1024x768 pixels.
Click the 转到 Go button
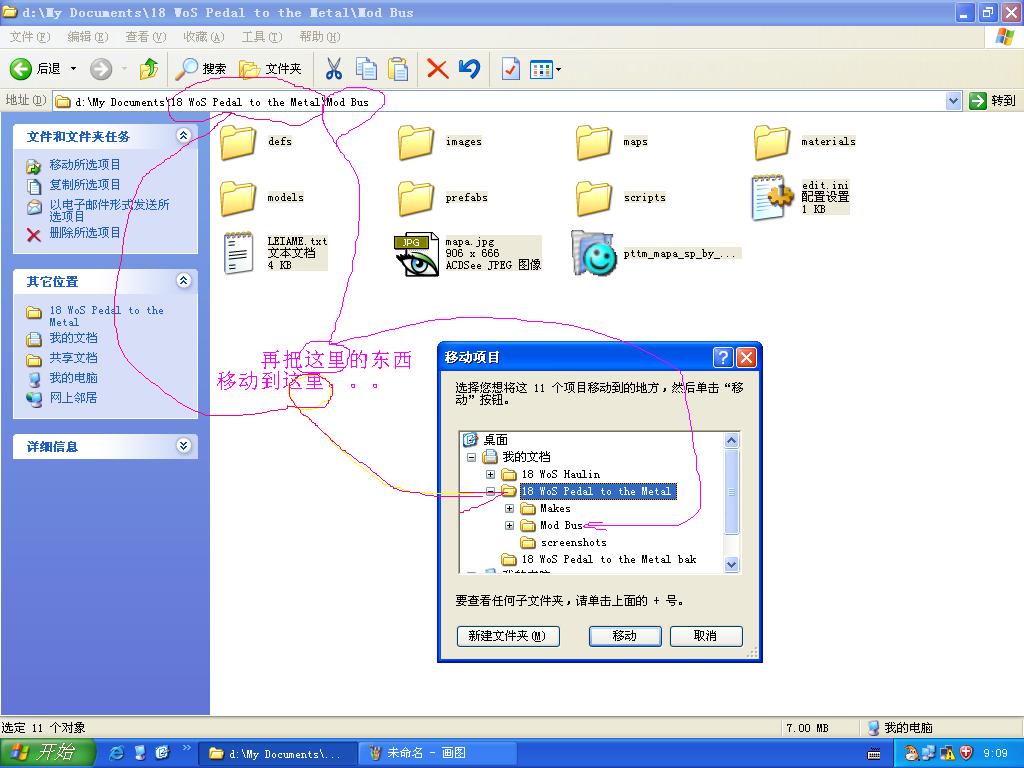point(993,101)
